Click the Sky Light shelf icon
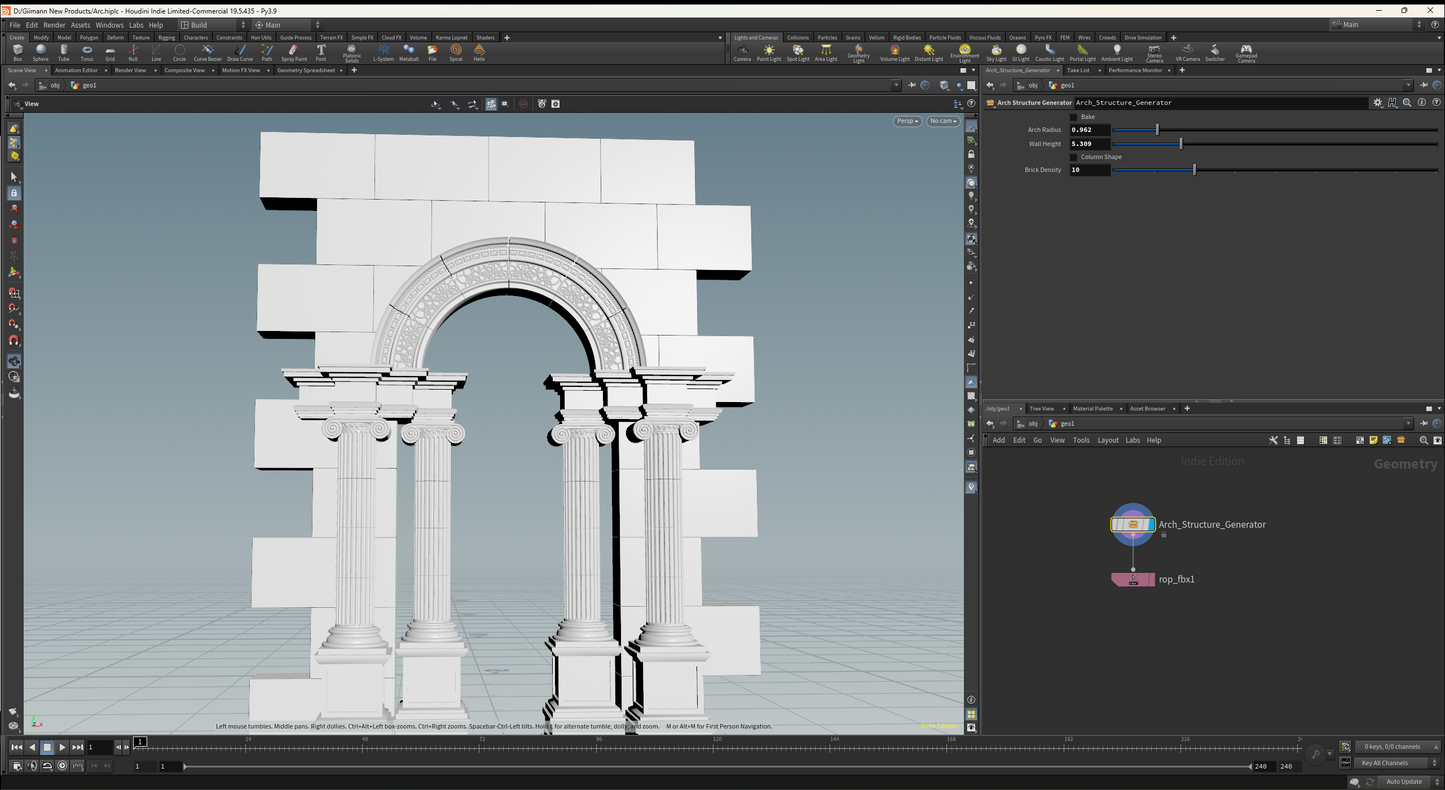The height and width of the screenshot is (790, 1445). tap(997, 52)
